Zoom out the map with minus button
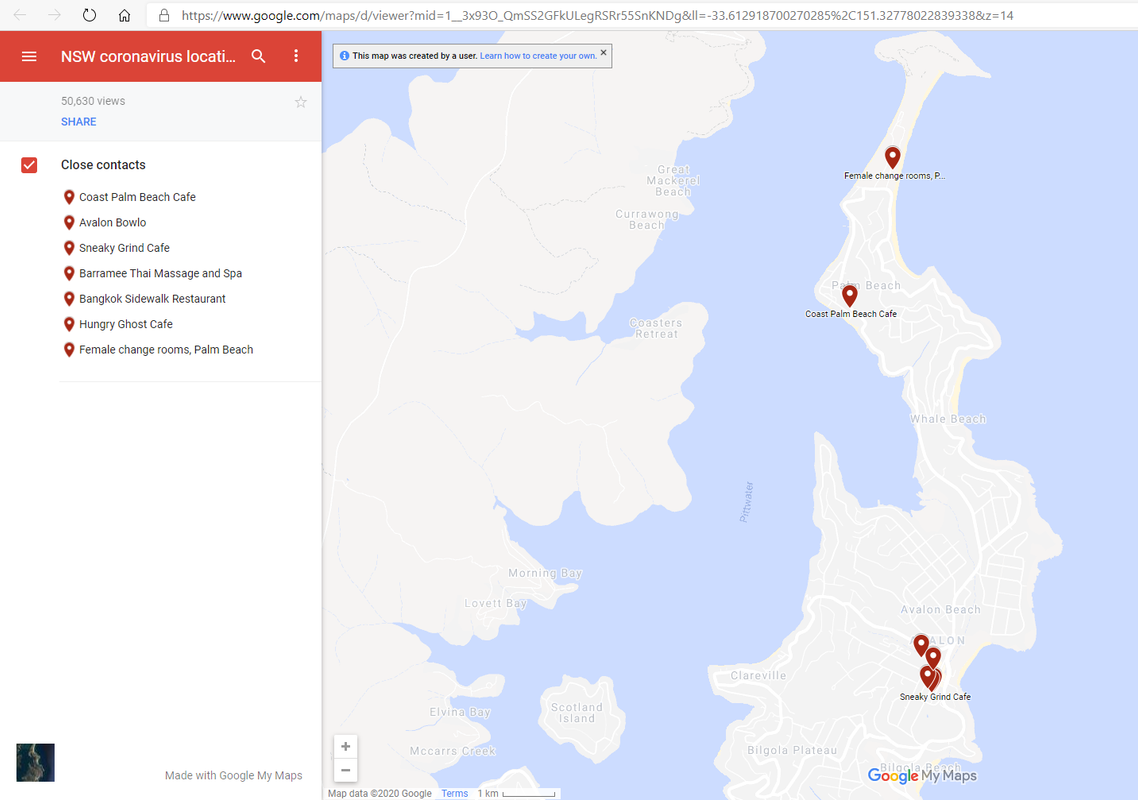Screen dimensions: 1138x800 coord(345,770)
